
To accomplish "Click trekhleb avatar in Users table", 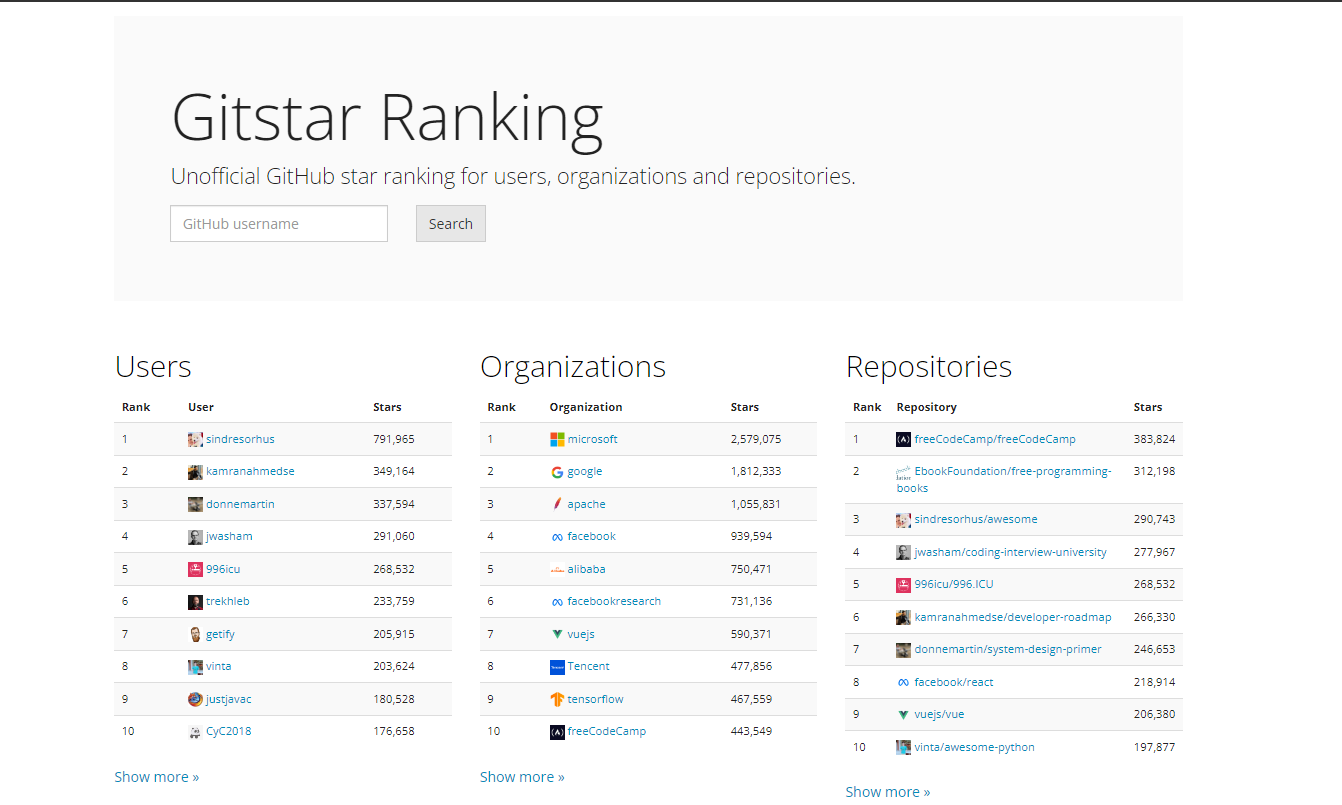I will (x=195, y=602).
